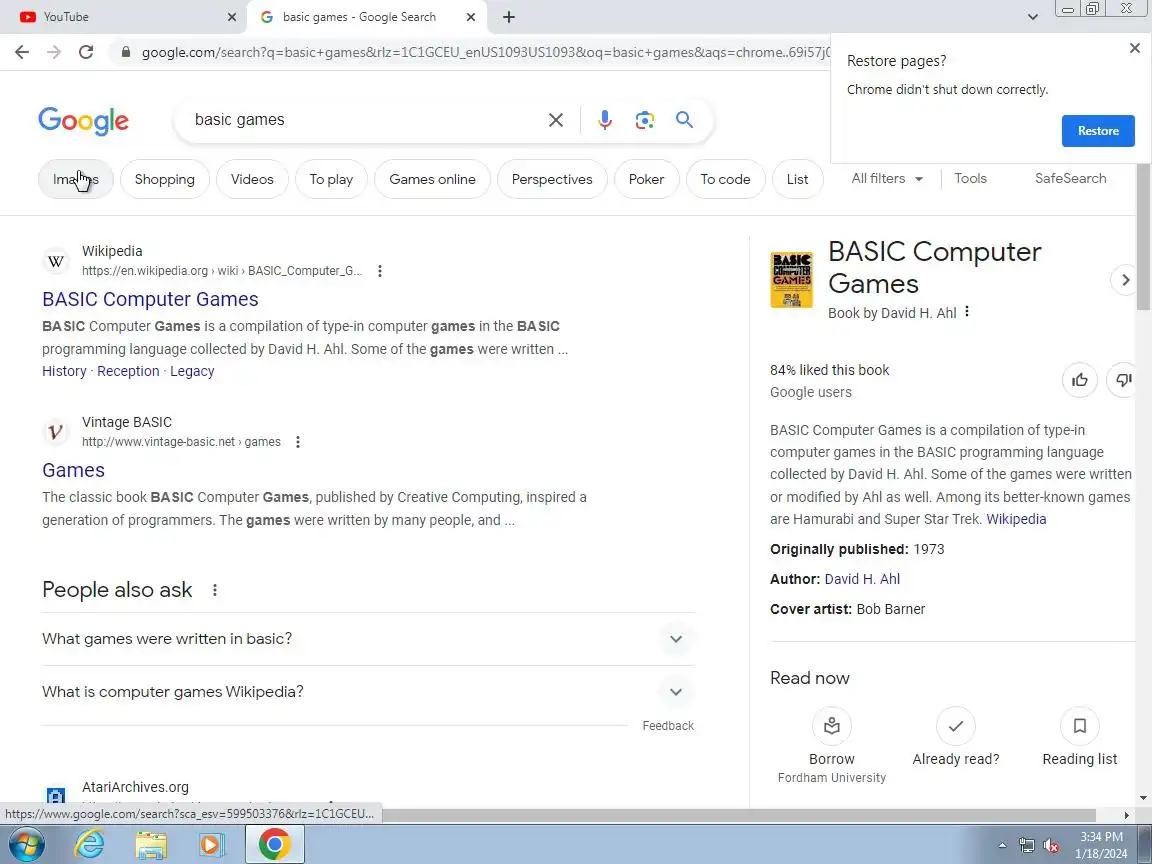Select the To code filter chip

(x=725, y=179)
